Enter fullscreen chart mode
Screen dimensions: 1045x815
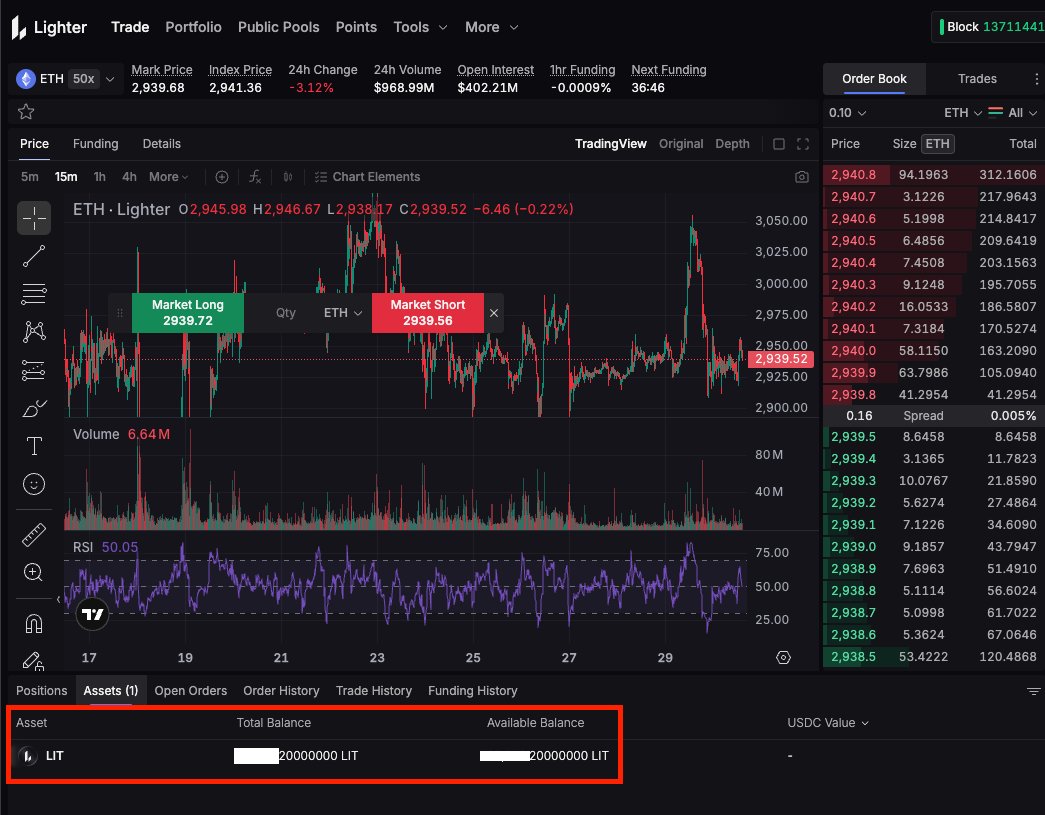pyautogui.click(x=803, y=144)
